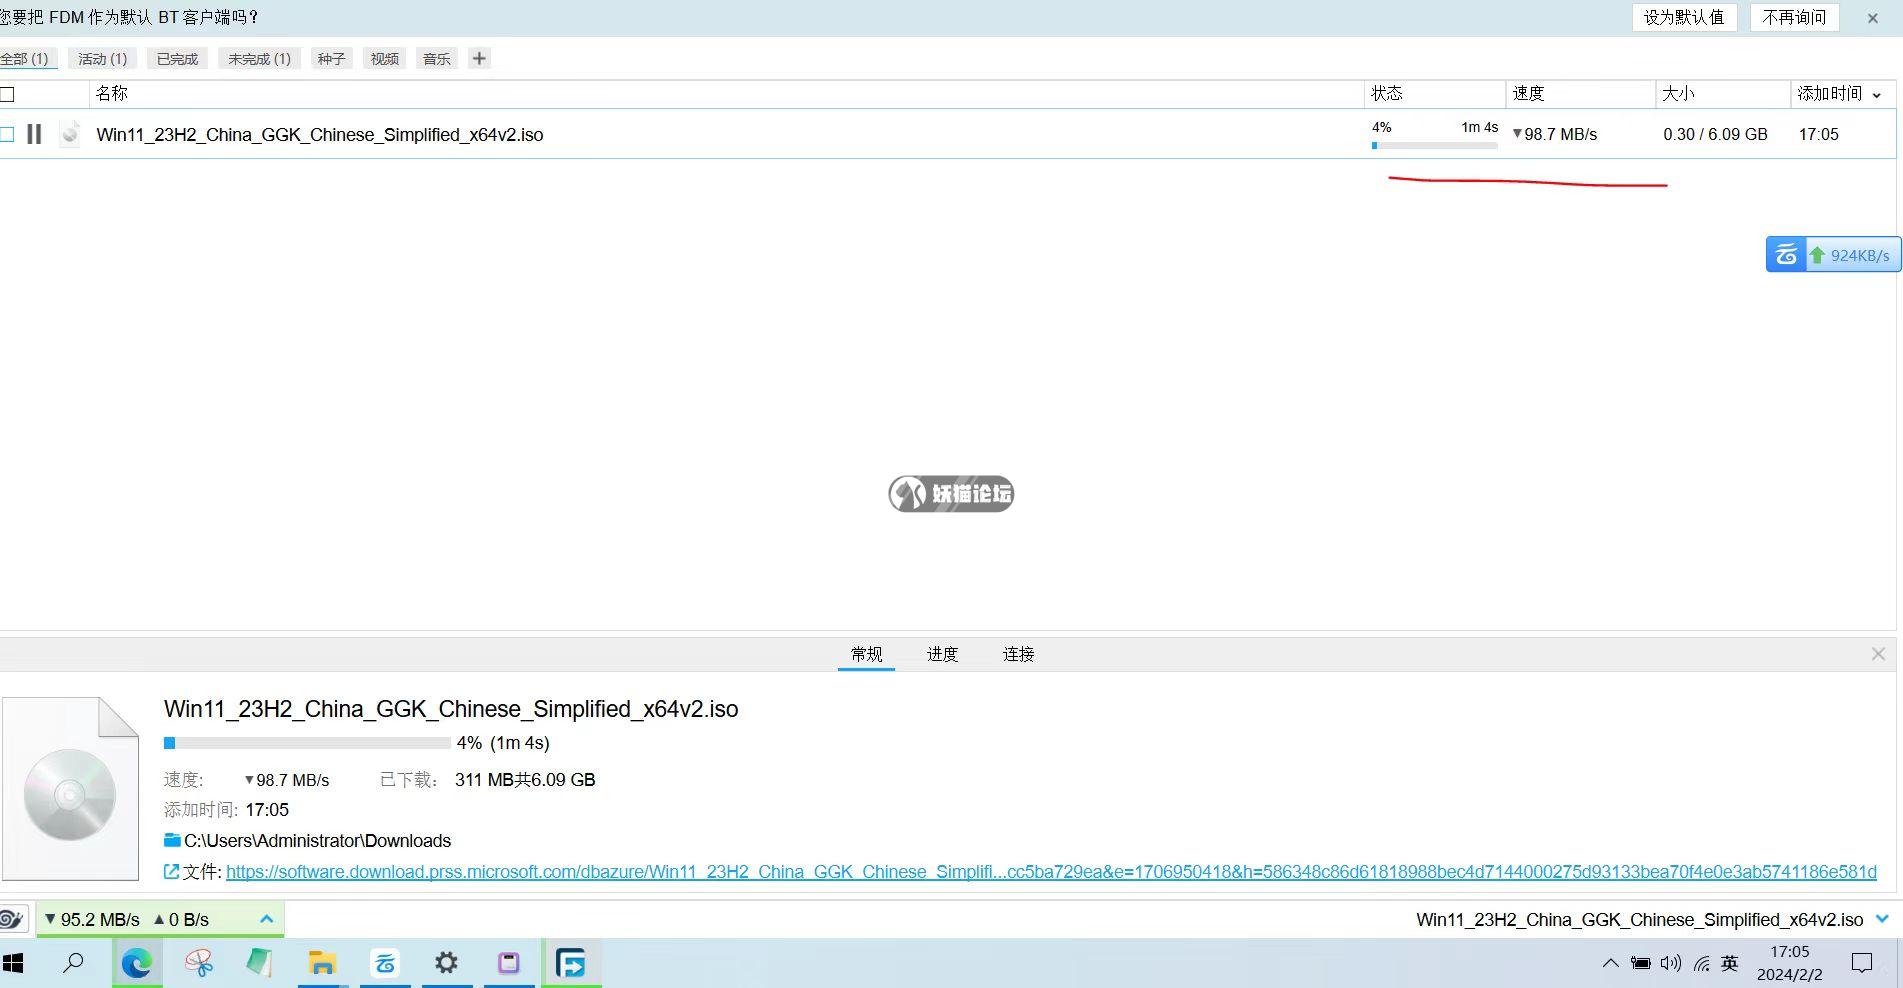Click the battery tray icon
1903x988 pixels.
pyautogui.click(x=1641, y=963)
